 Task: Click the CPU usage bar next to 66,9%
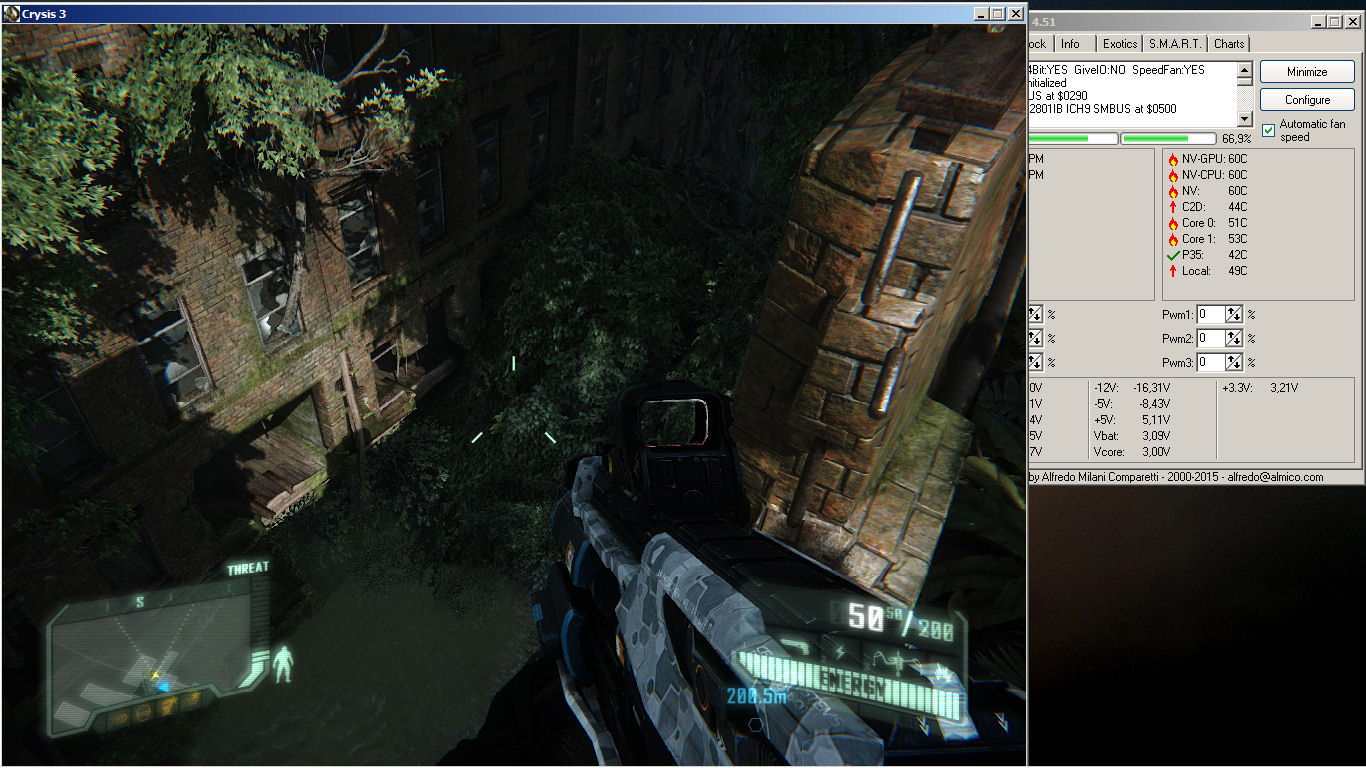click(x=1169, y=139)
